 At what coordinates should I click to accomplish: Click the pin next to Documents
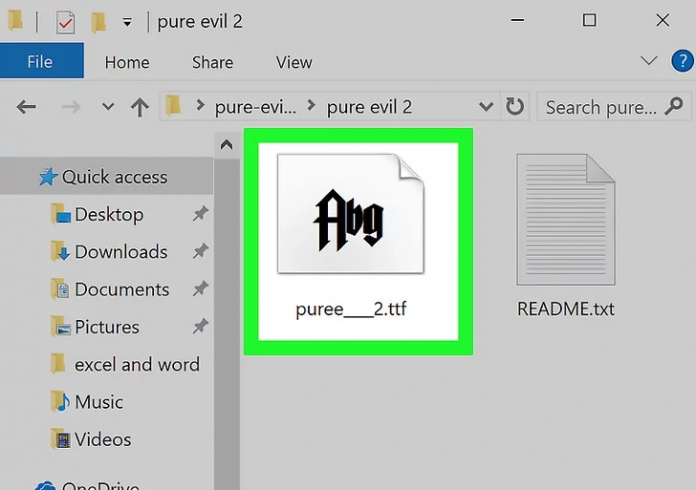point(200,289)
